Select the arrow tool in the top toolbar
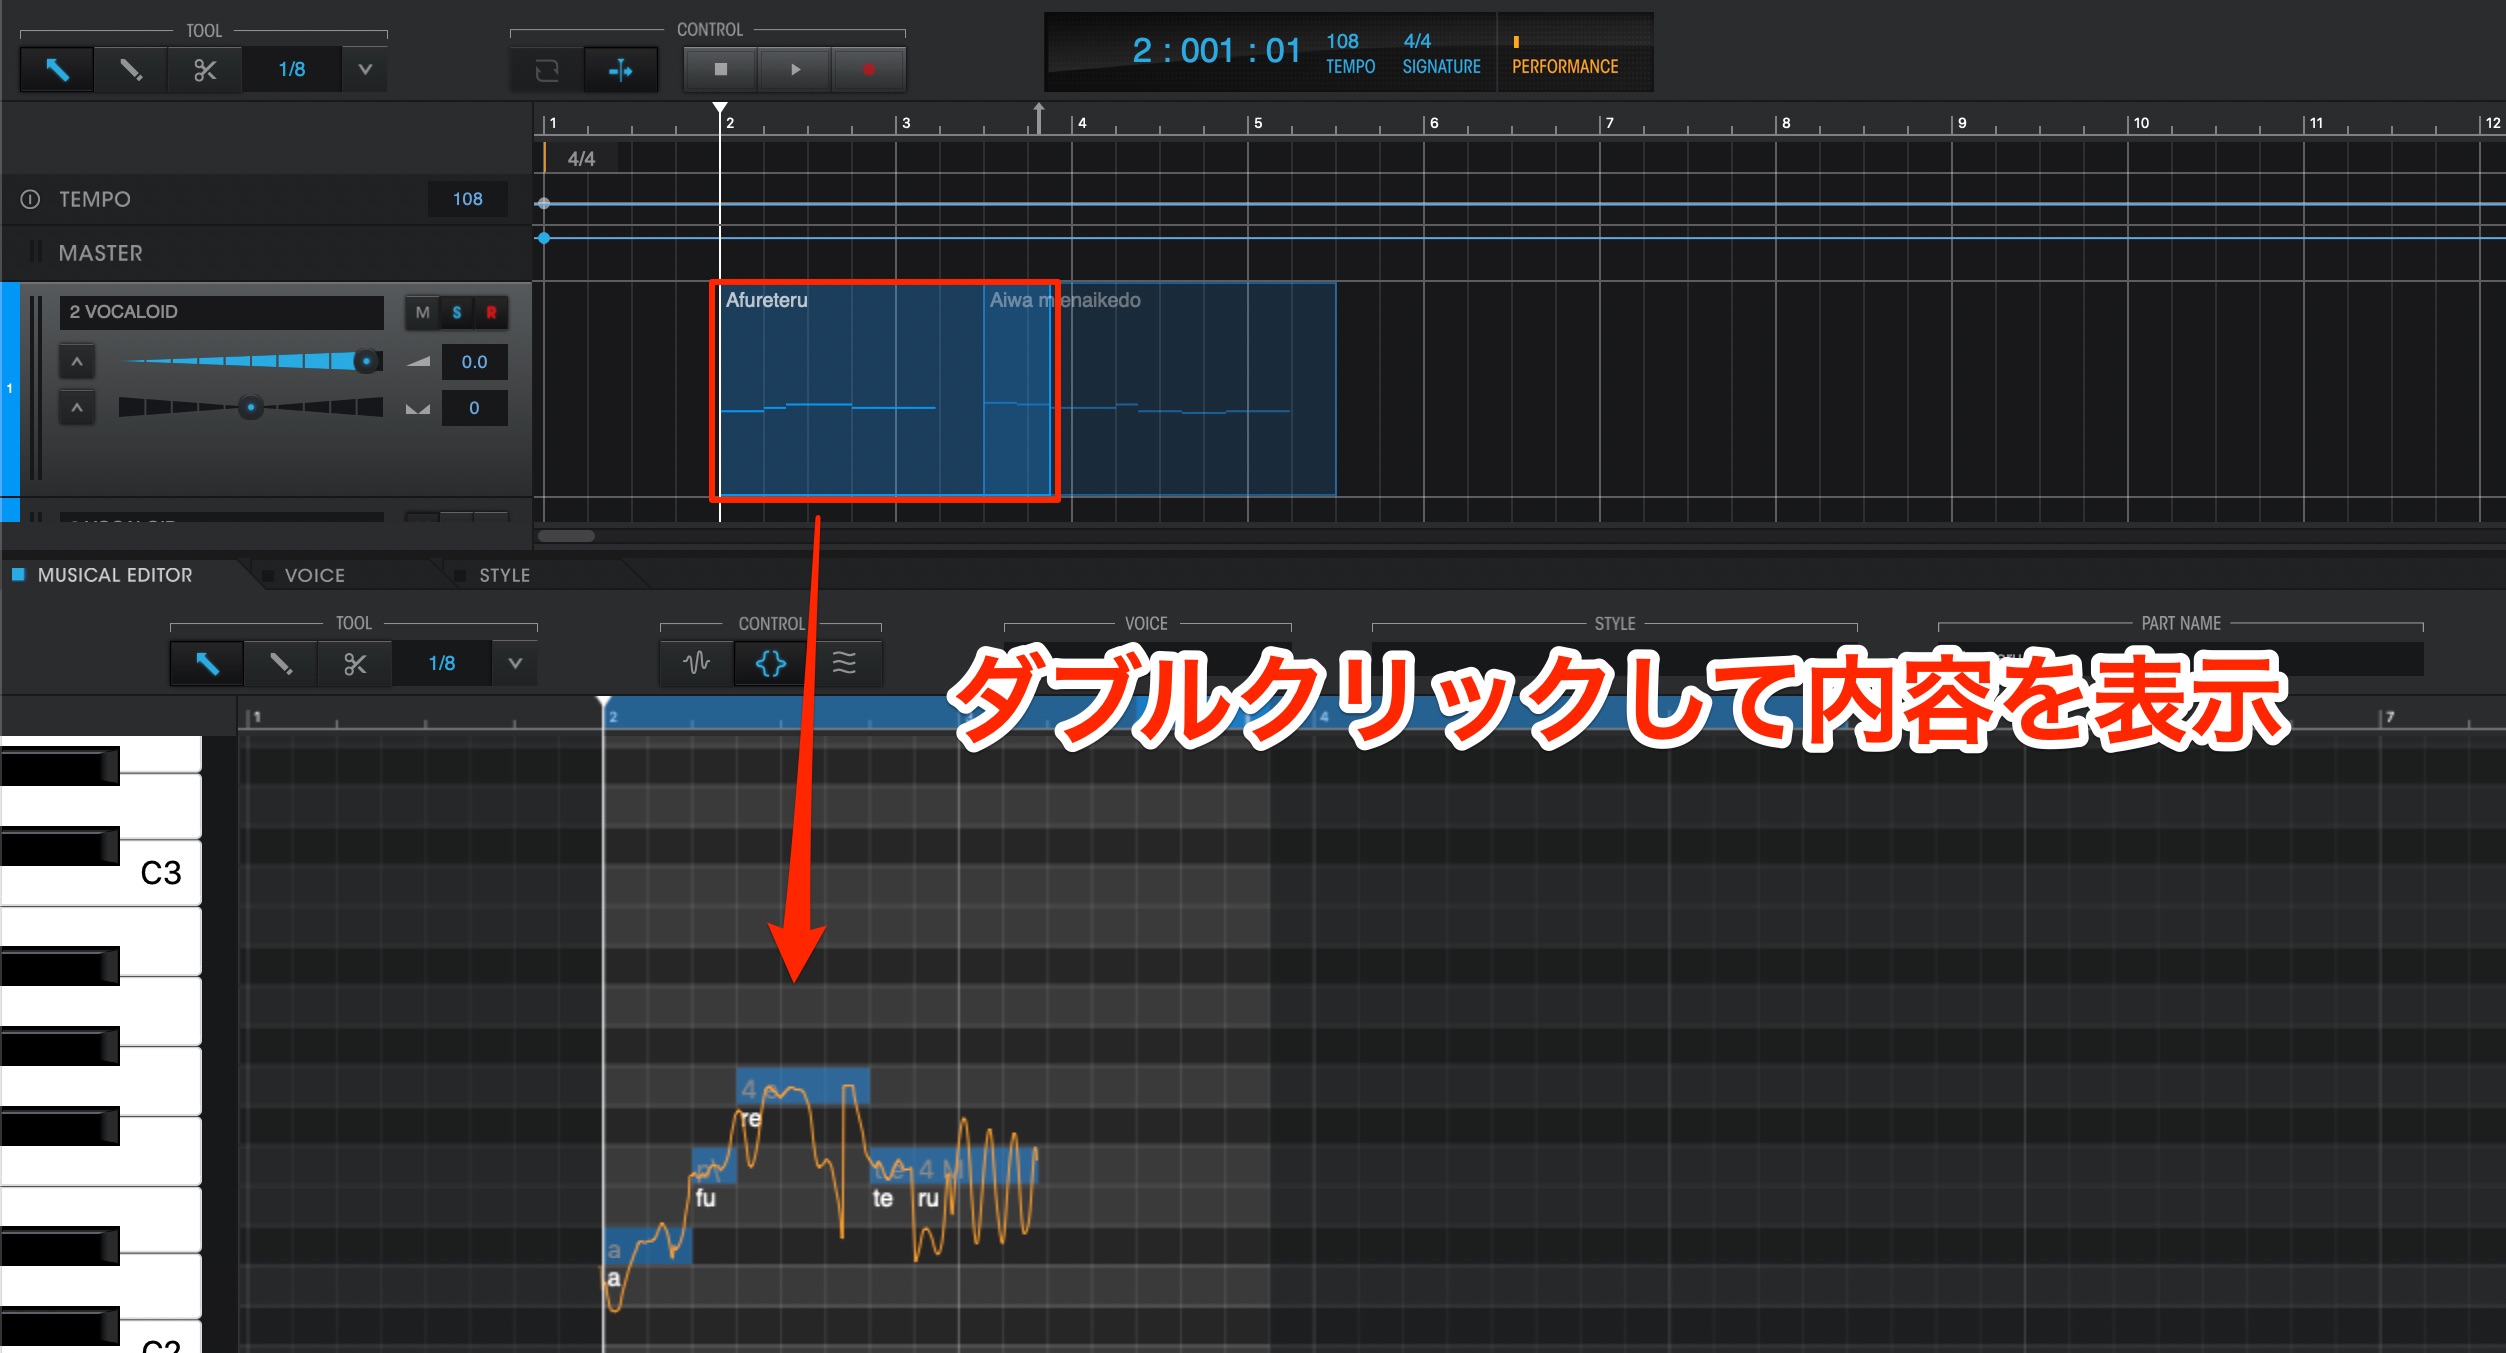The height and width of the screenshot is (1353, 2506). pyautogui.click(x=57, y=70)
